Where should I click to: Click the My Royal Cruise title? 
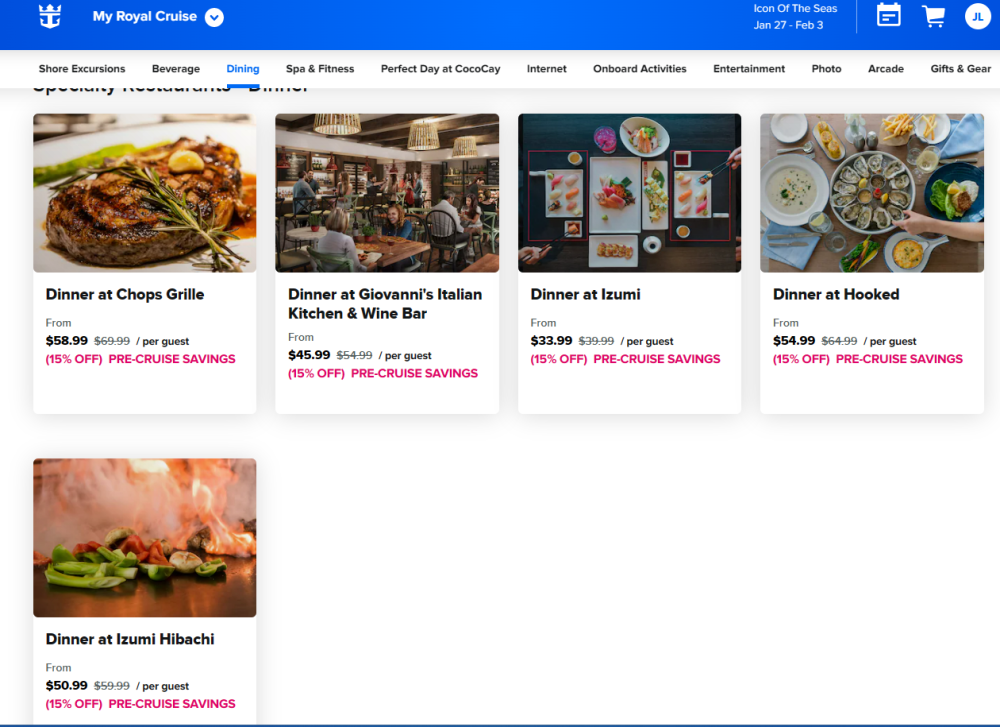(145, 17)
